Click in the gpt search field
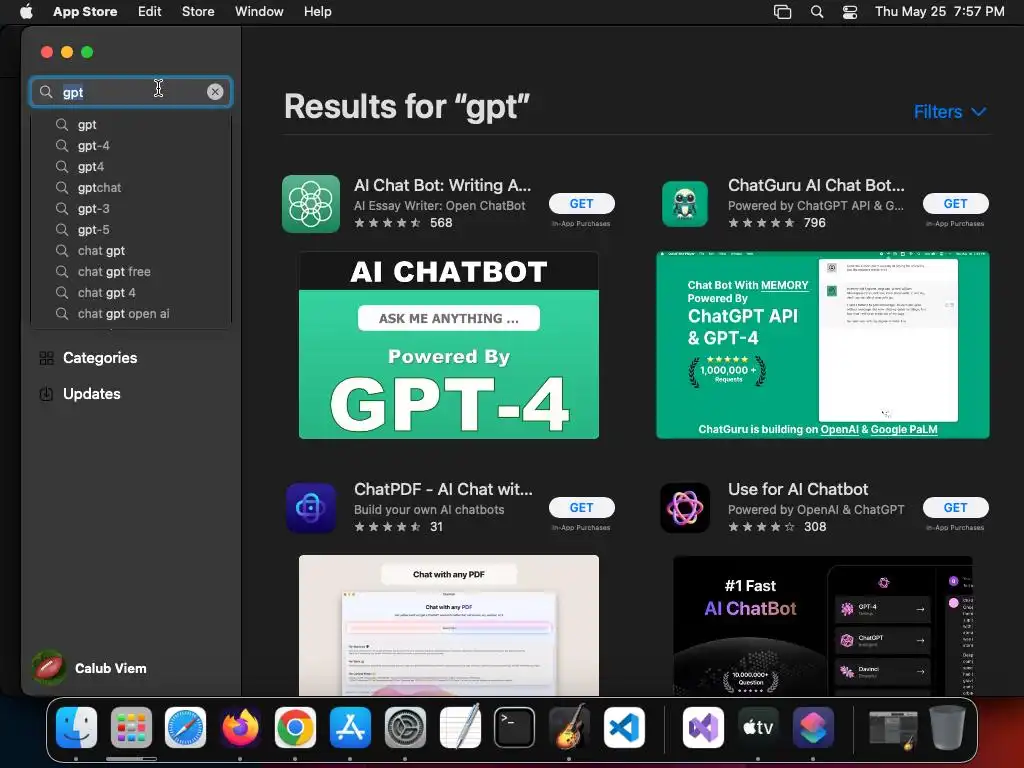Viewport: 1024px width, 768px height. pos(131,92)
